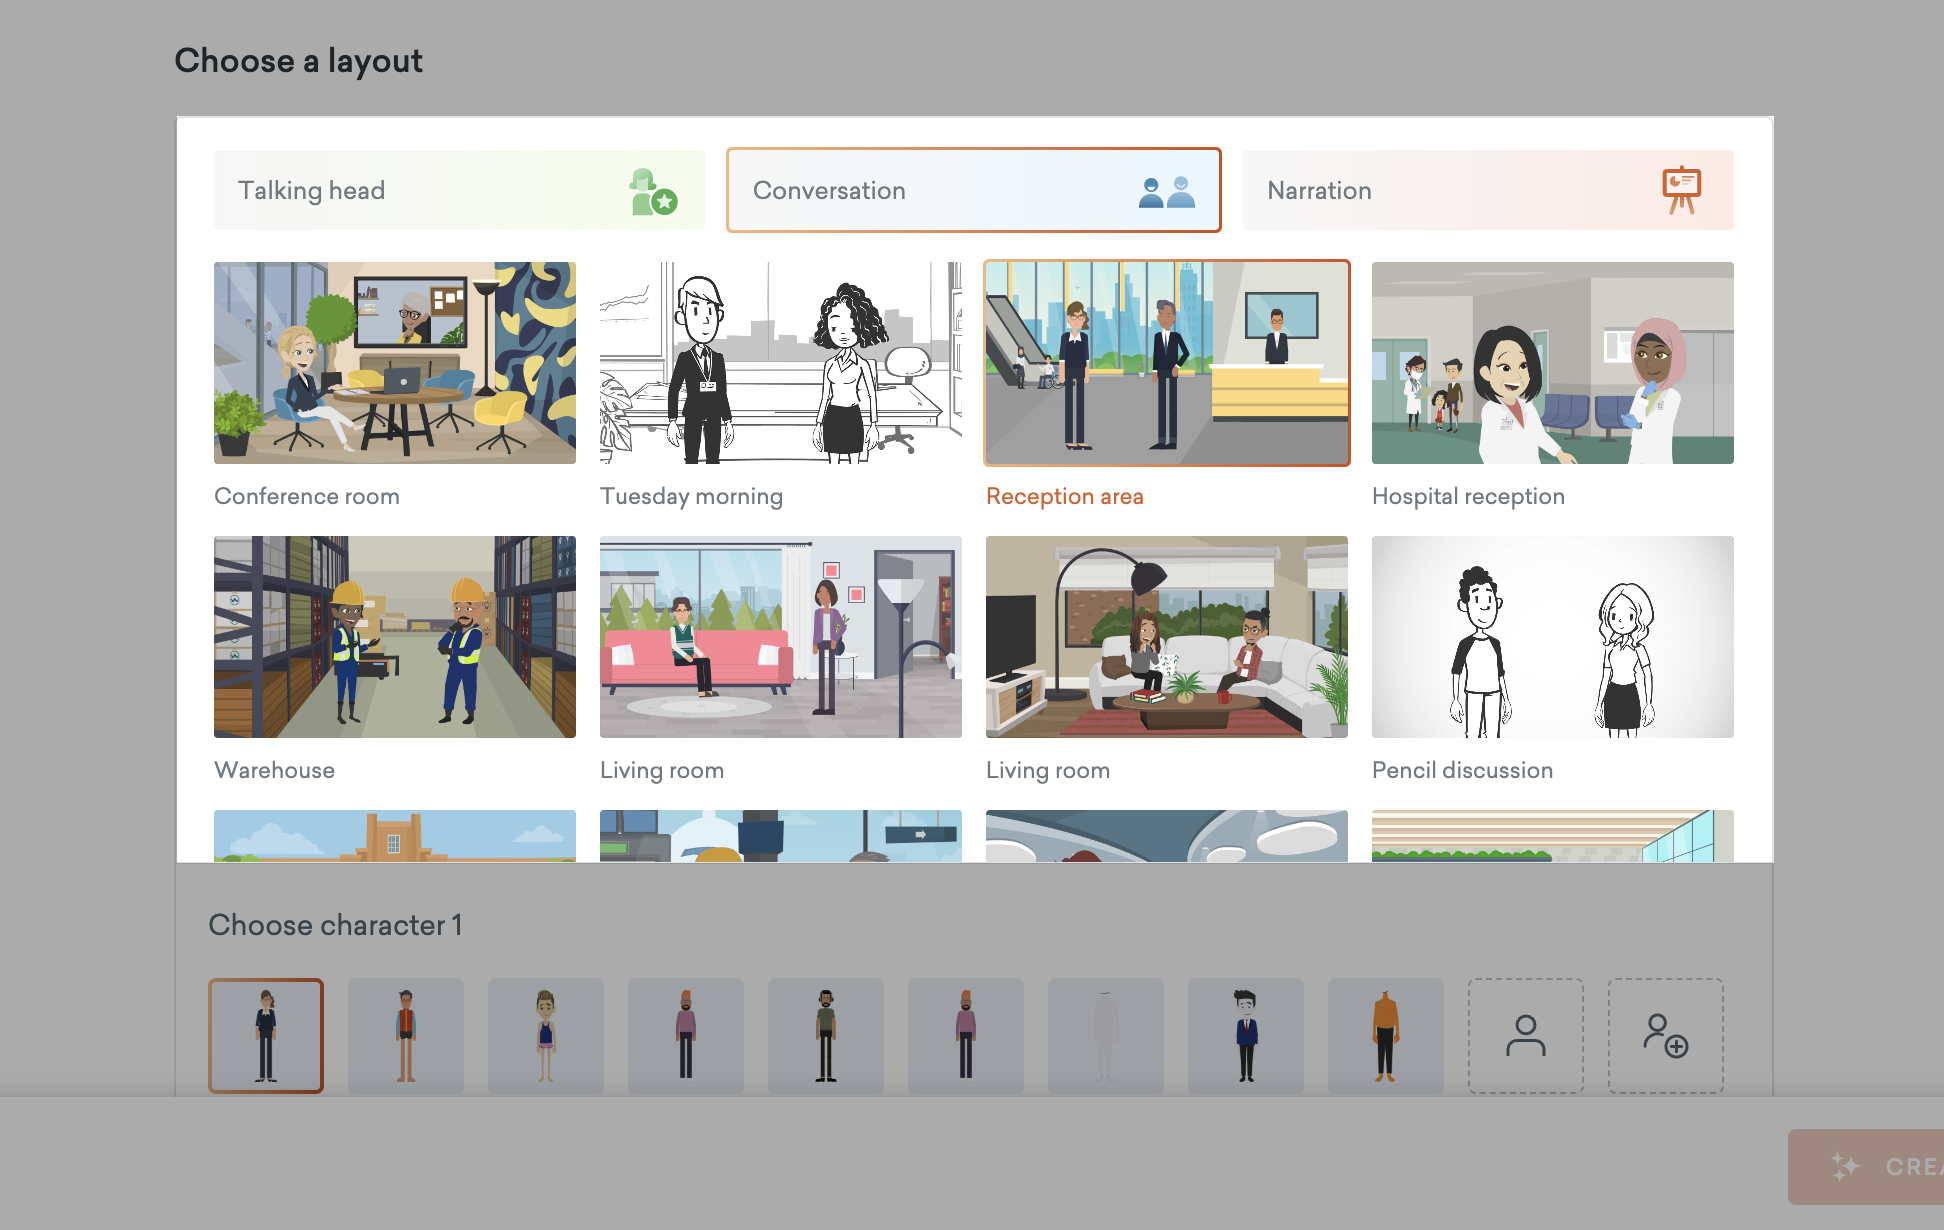This screenshot has height=1230, width=1944.
Task: Click the Living room label under white sofa
Action: [x=1047, y=770]
